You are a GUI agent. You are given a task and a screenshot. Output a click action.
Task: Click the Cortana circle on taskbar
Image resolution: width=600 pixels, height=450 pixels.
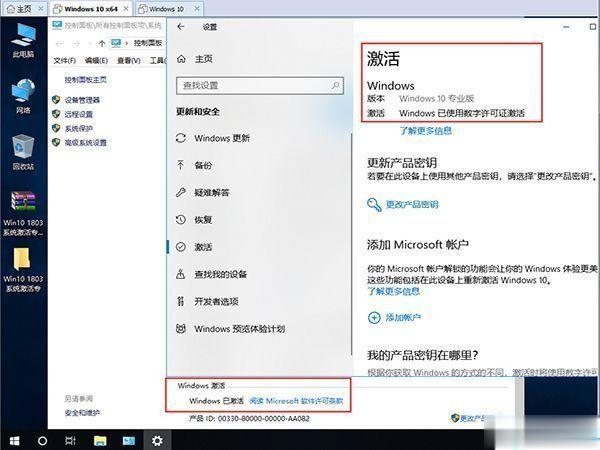click(x=42, y=441)
